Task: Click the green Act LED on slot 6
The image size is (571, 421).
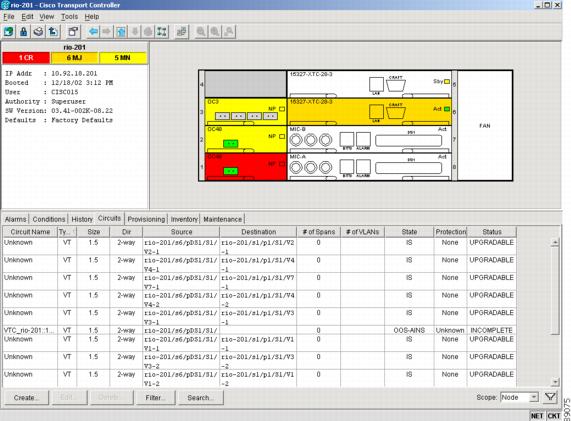Action: [x=447, y=109]
